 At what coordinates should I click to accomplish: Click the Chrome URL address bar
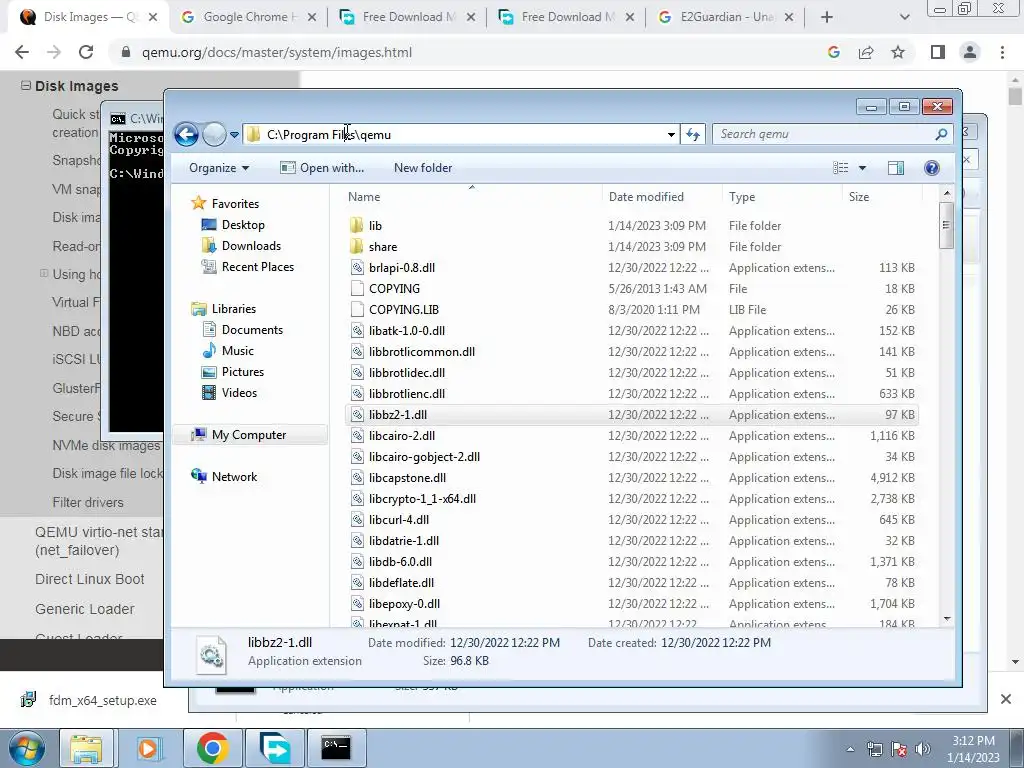[470, 52]
